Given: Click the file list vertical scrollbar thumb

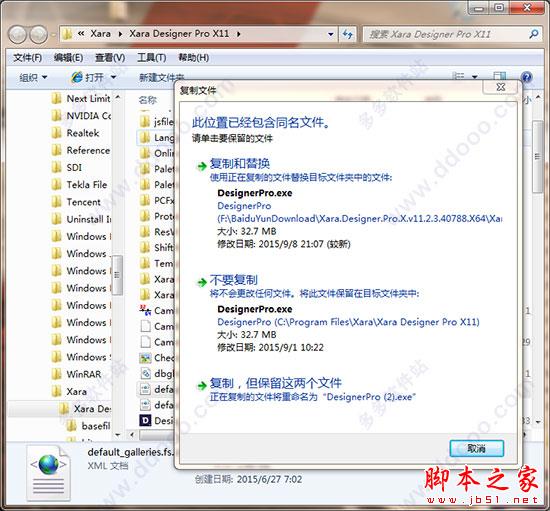Looking at the screenshot, I should (x=537, y=156).
